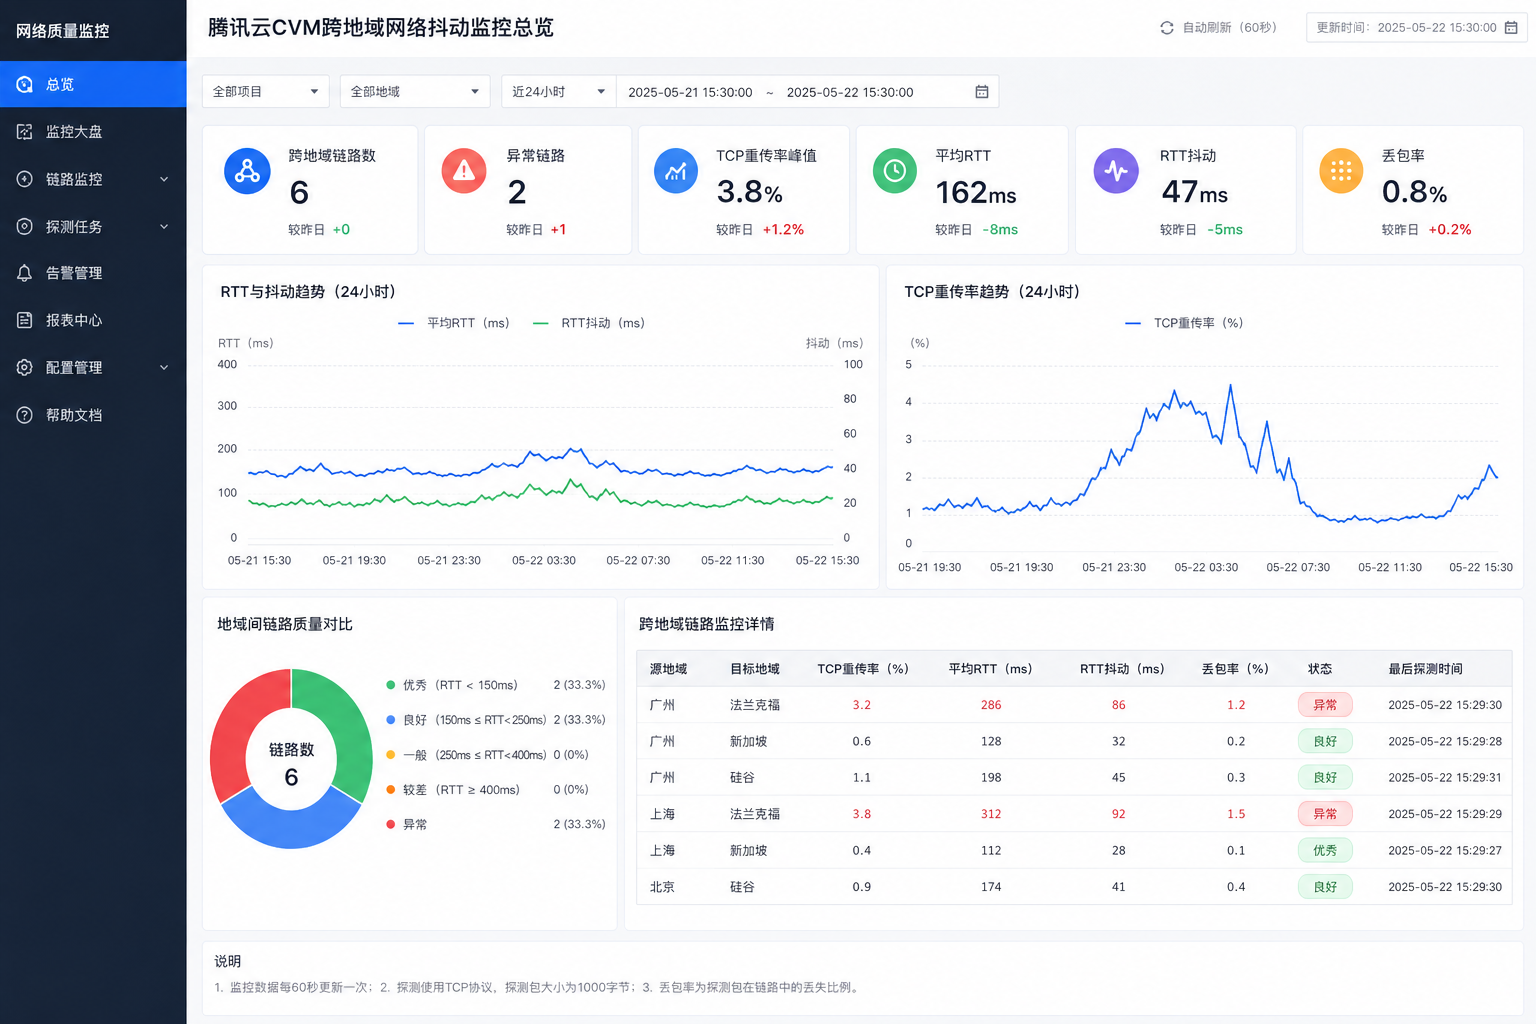This screenshot has height=1024, width=1536.
Task: Click the 链路监控 sidebar icon
Action: 25,179
